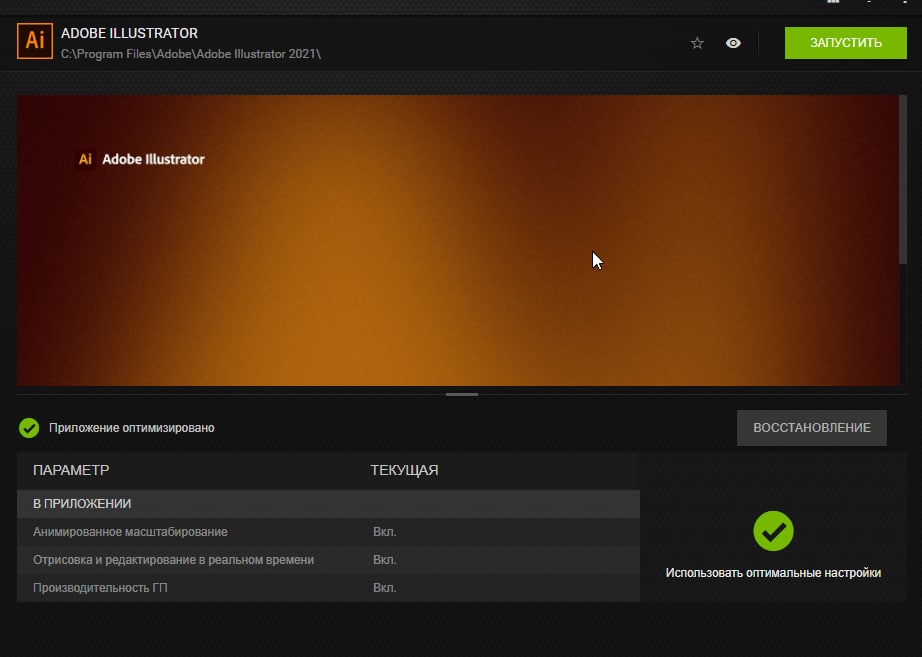Click the Program Files install path text

click(191, 54)
